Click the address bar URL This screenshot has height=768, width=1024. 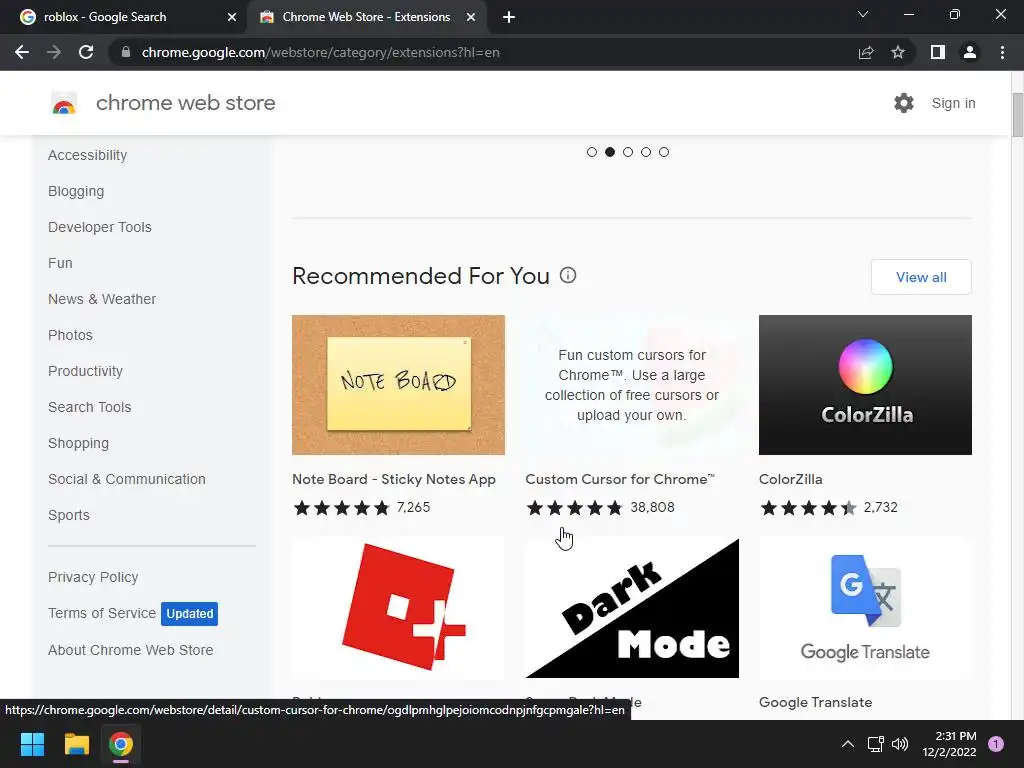[321, 52]
